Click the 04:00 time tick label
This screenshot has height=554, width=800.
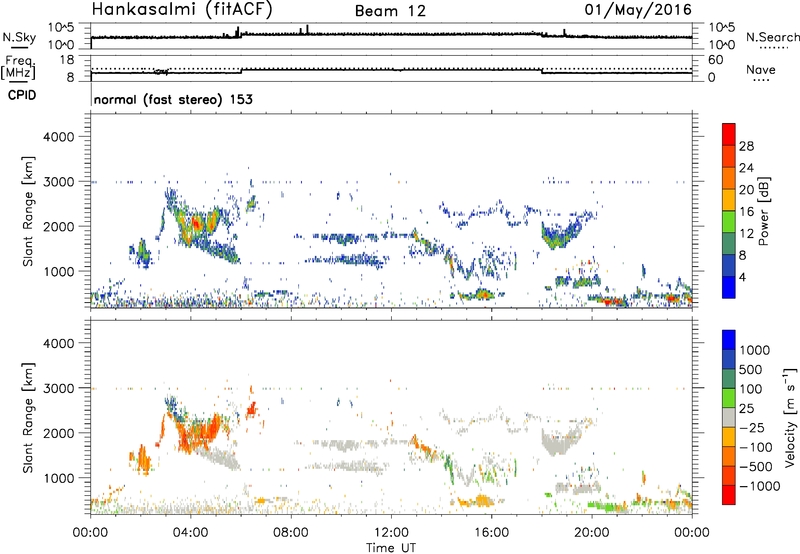(190, 533)
